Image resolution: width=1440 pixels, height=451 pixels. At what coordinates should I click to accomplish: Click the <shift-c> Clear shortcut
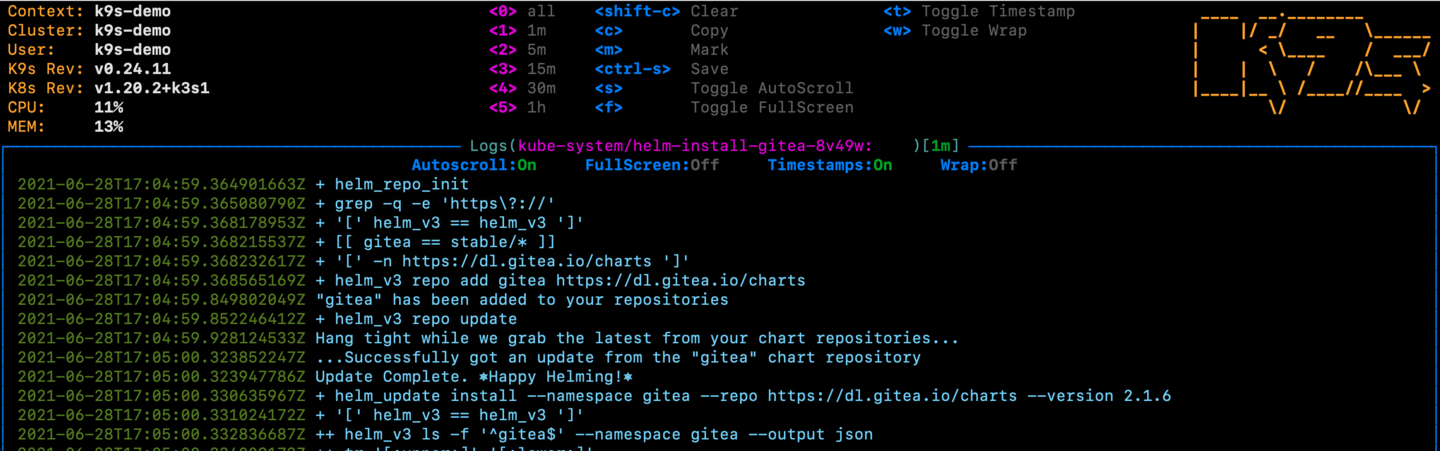pyautogui.click(x=666, y=11)
